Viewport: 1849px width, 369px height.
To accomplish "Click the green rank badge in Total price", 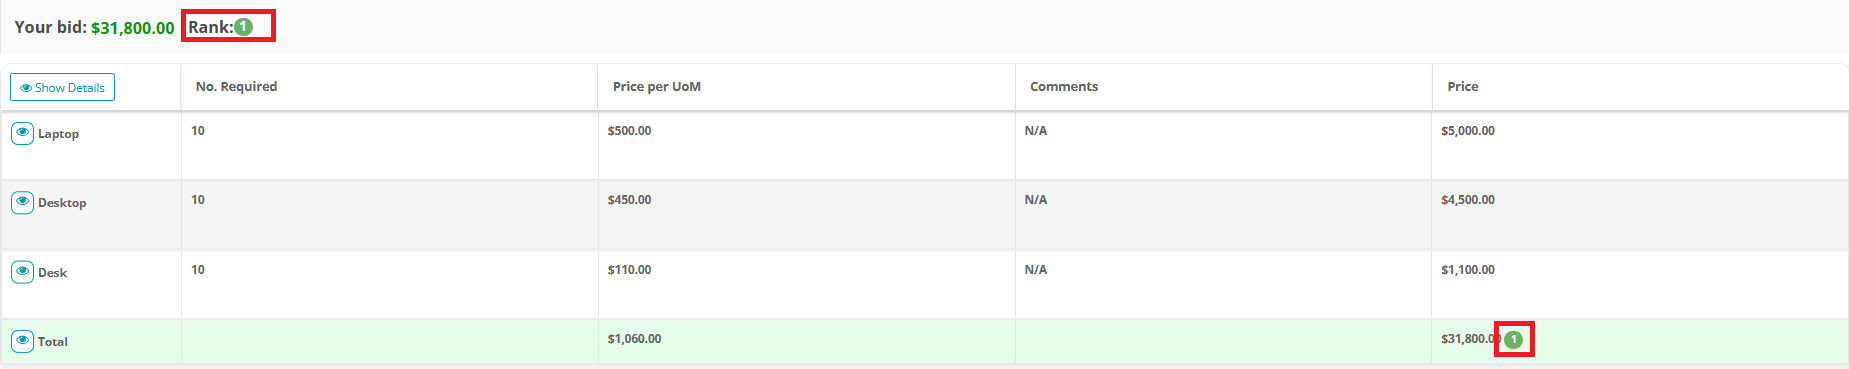I will coord(1513,340).
